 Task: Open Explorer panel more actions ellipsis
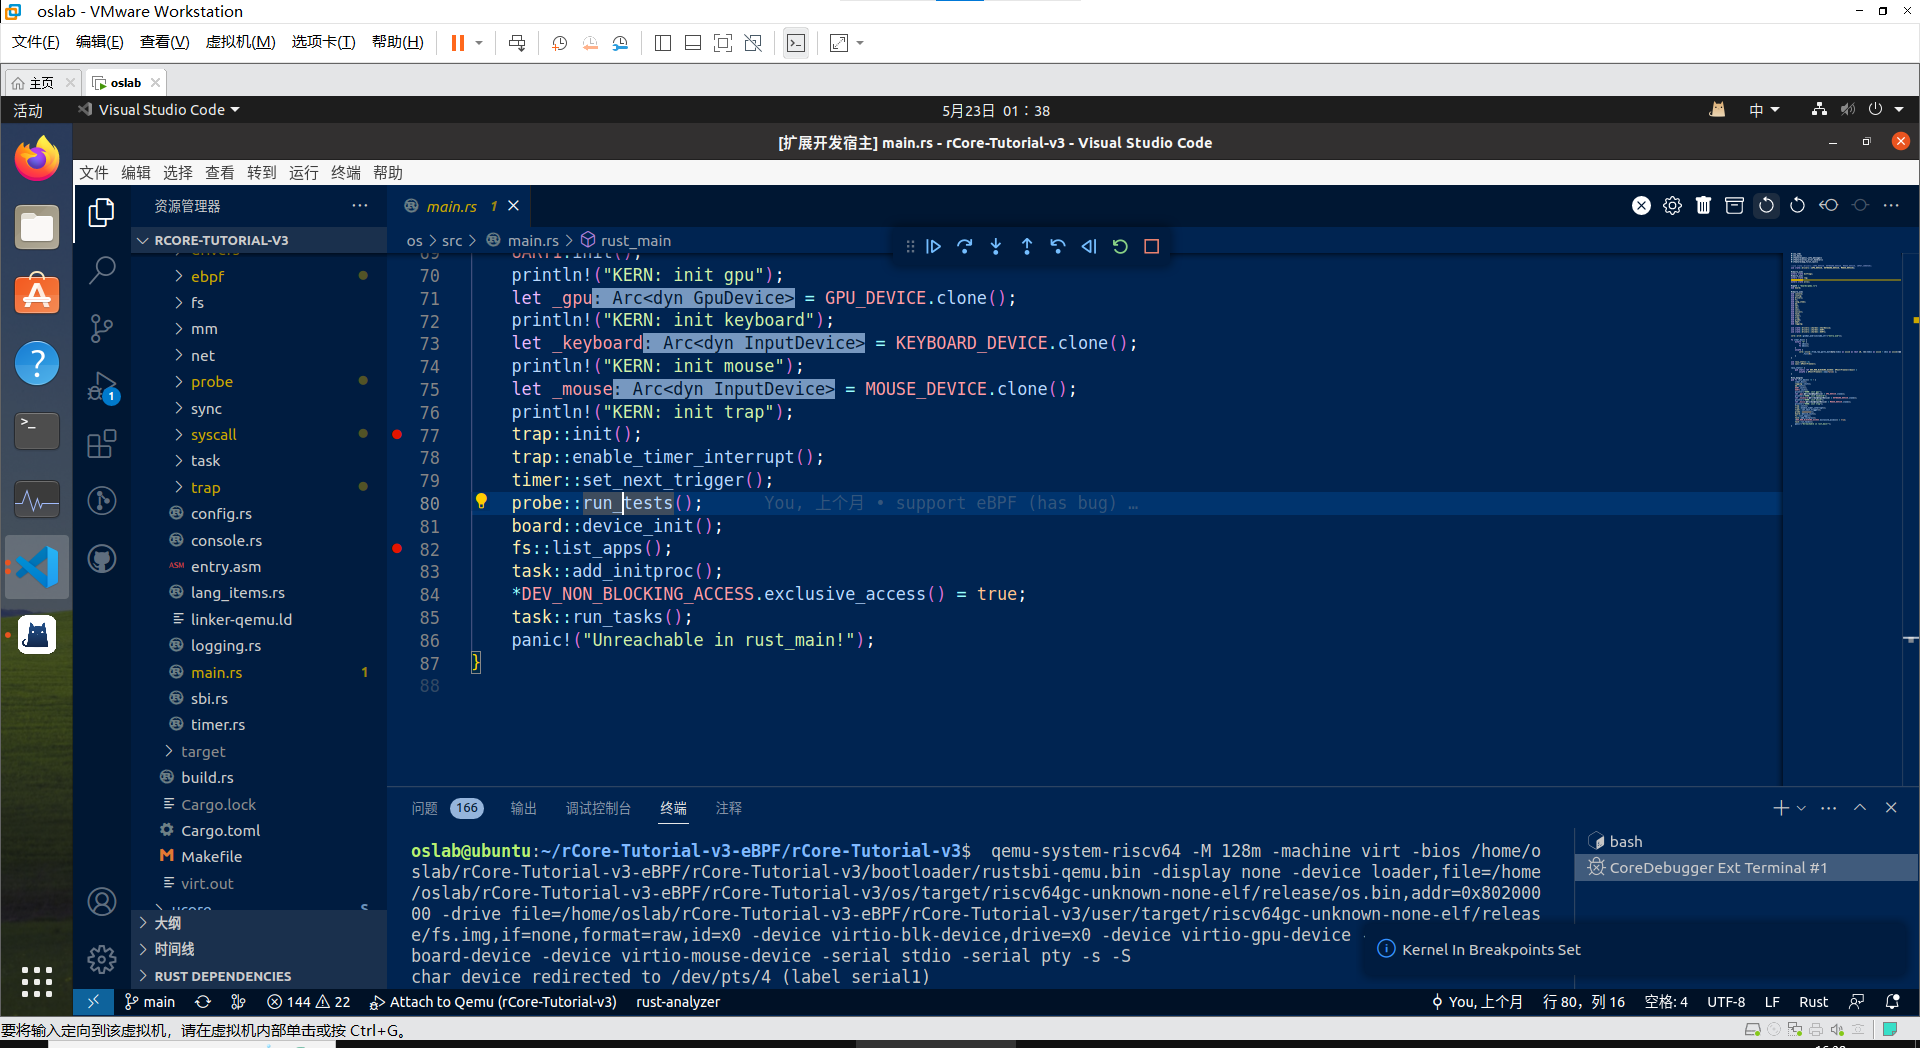tap(360, 206)
